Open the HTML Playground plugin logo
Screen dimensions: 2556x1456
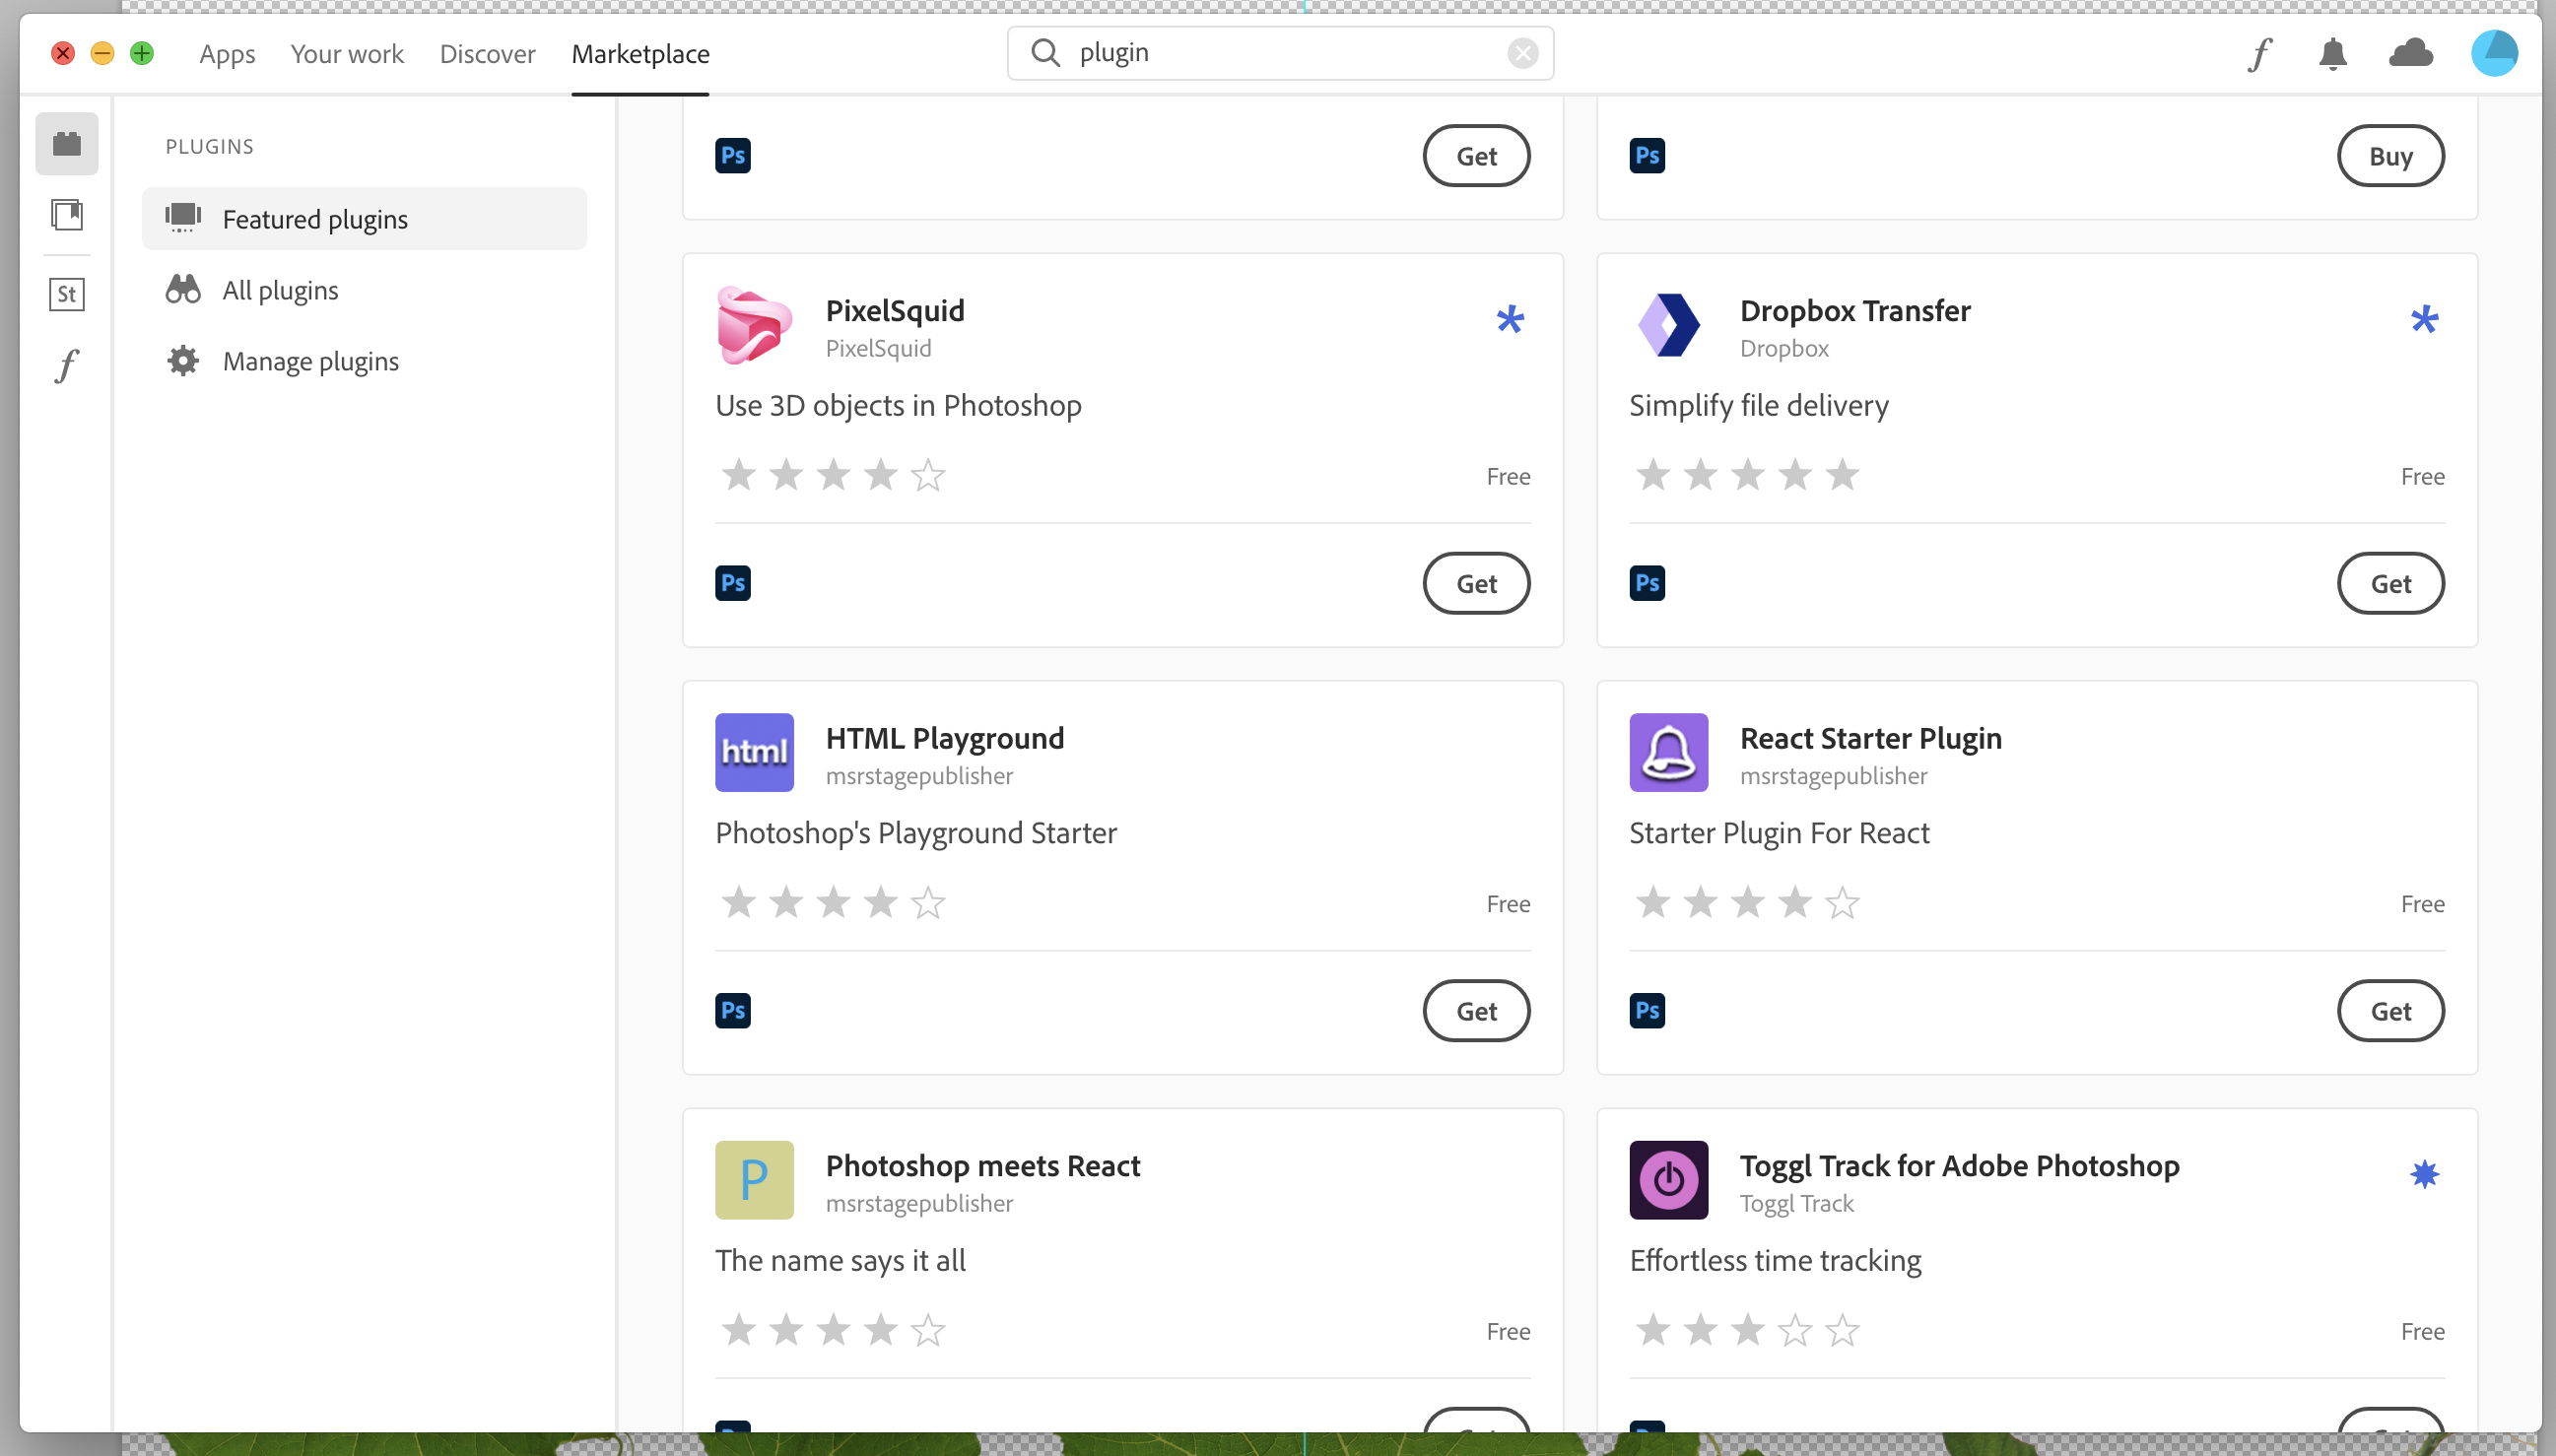754,752
